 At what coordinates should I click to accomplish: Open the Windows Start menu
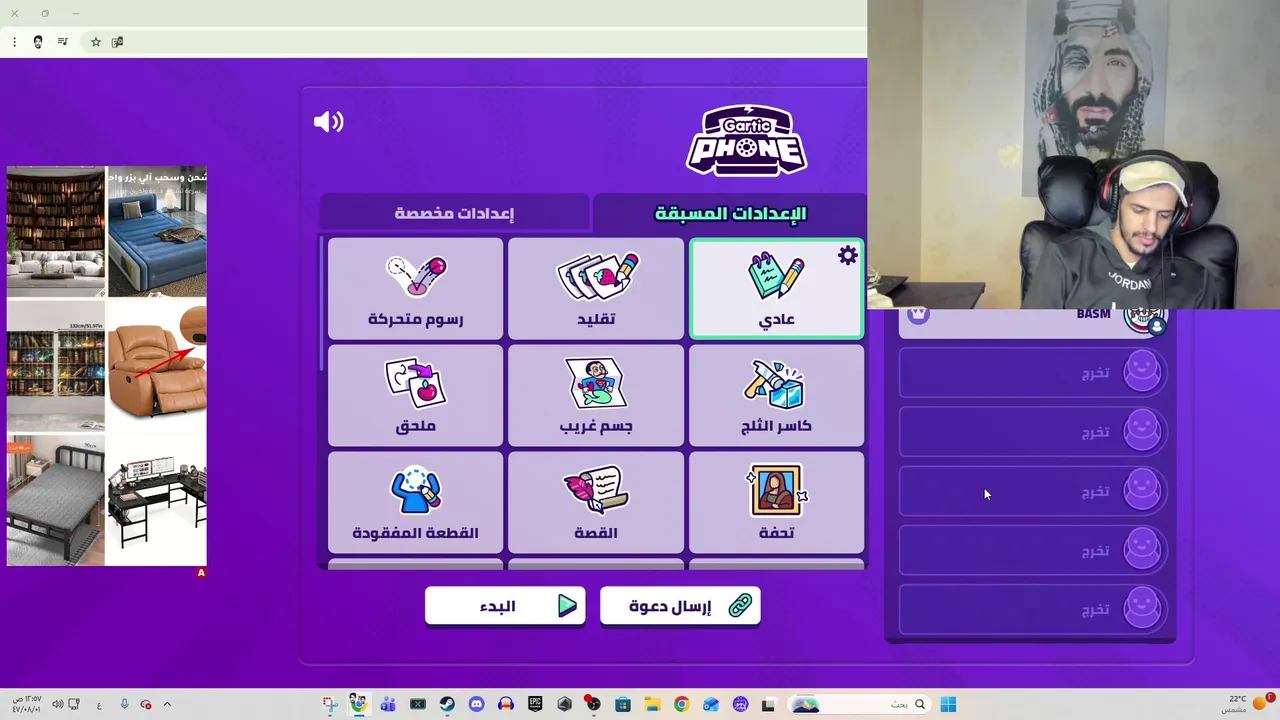[948, 704]
